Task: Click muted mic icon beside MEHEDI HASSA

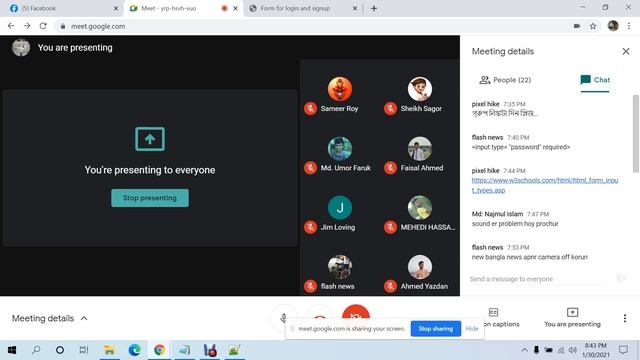Action: 390,227
